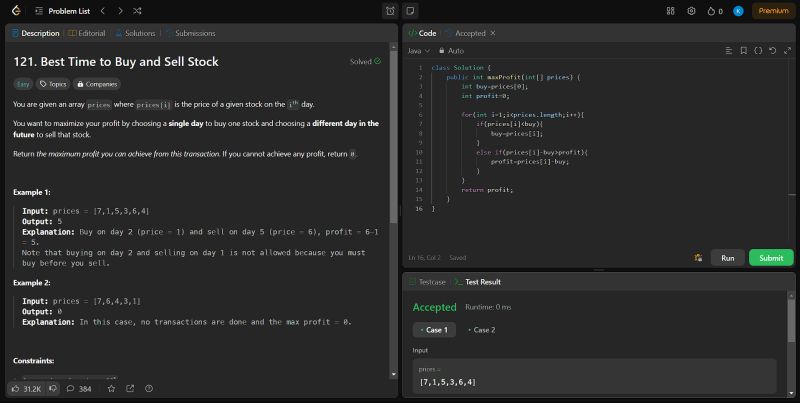
Task: Click the description panel vertical scrollbar
Action: [x=394, y=130]
